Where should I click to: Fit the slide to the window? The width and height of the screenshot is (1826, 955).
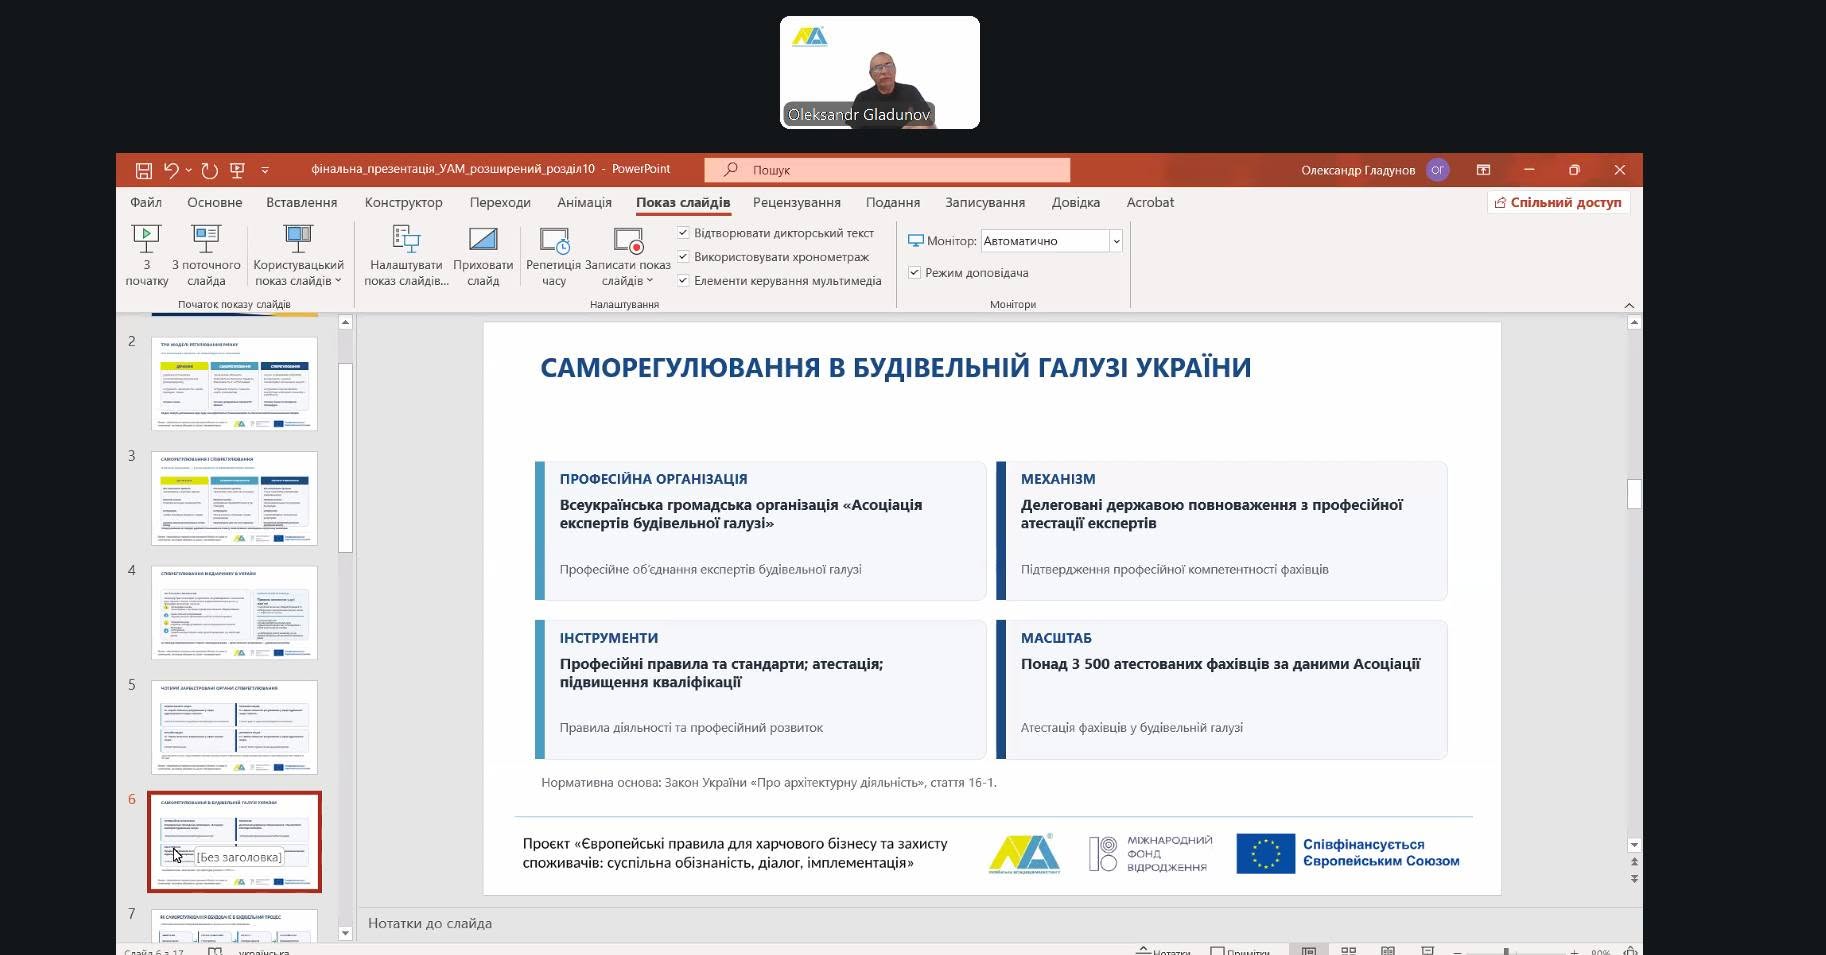1631,950
